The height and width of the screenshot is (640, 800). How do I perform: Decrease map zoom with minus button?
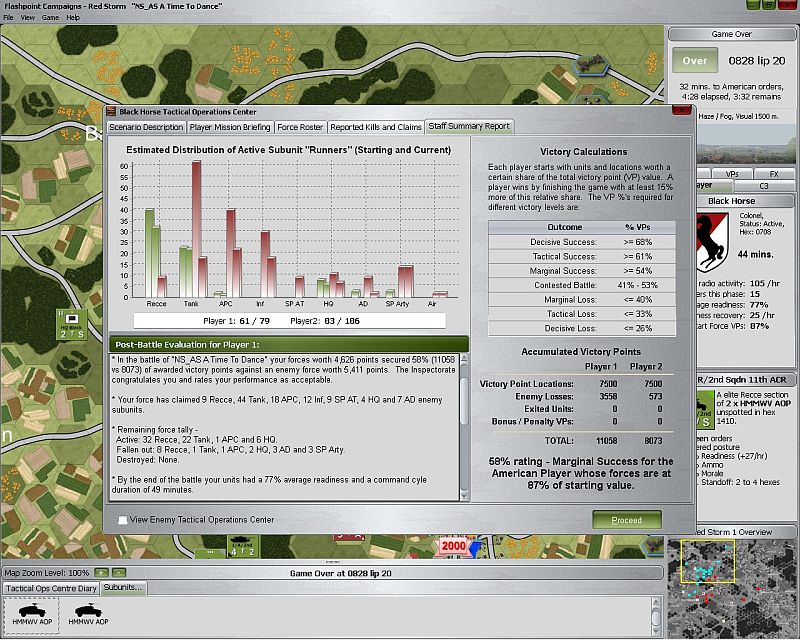click(x=118, y=573)
